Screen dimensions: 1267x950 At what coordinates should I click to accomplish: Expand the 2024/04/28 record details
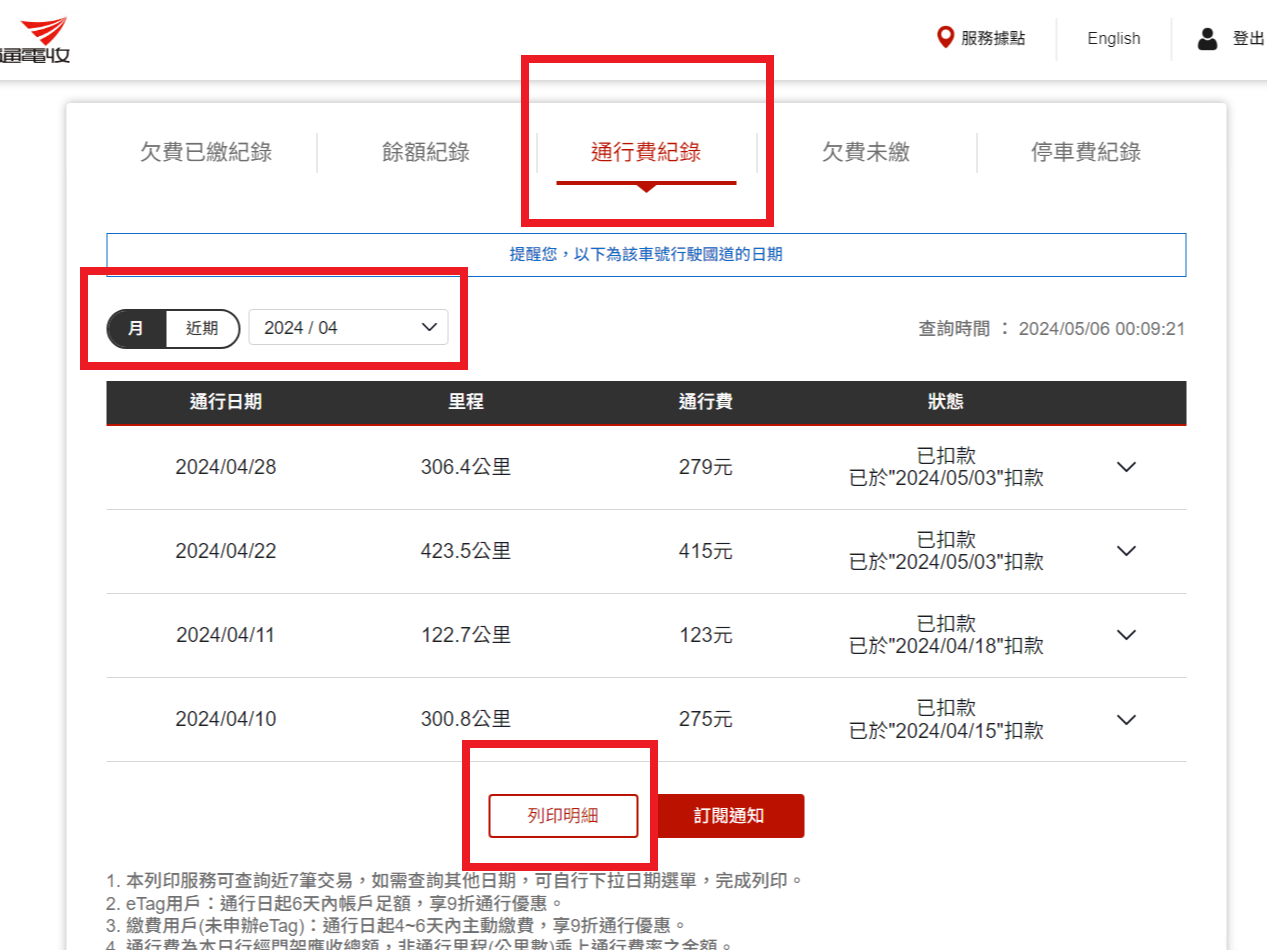click(1126, 467)
